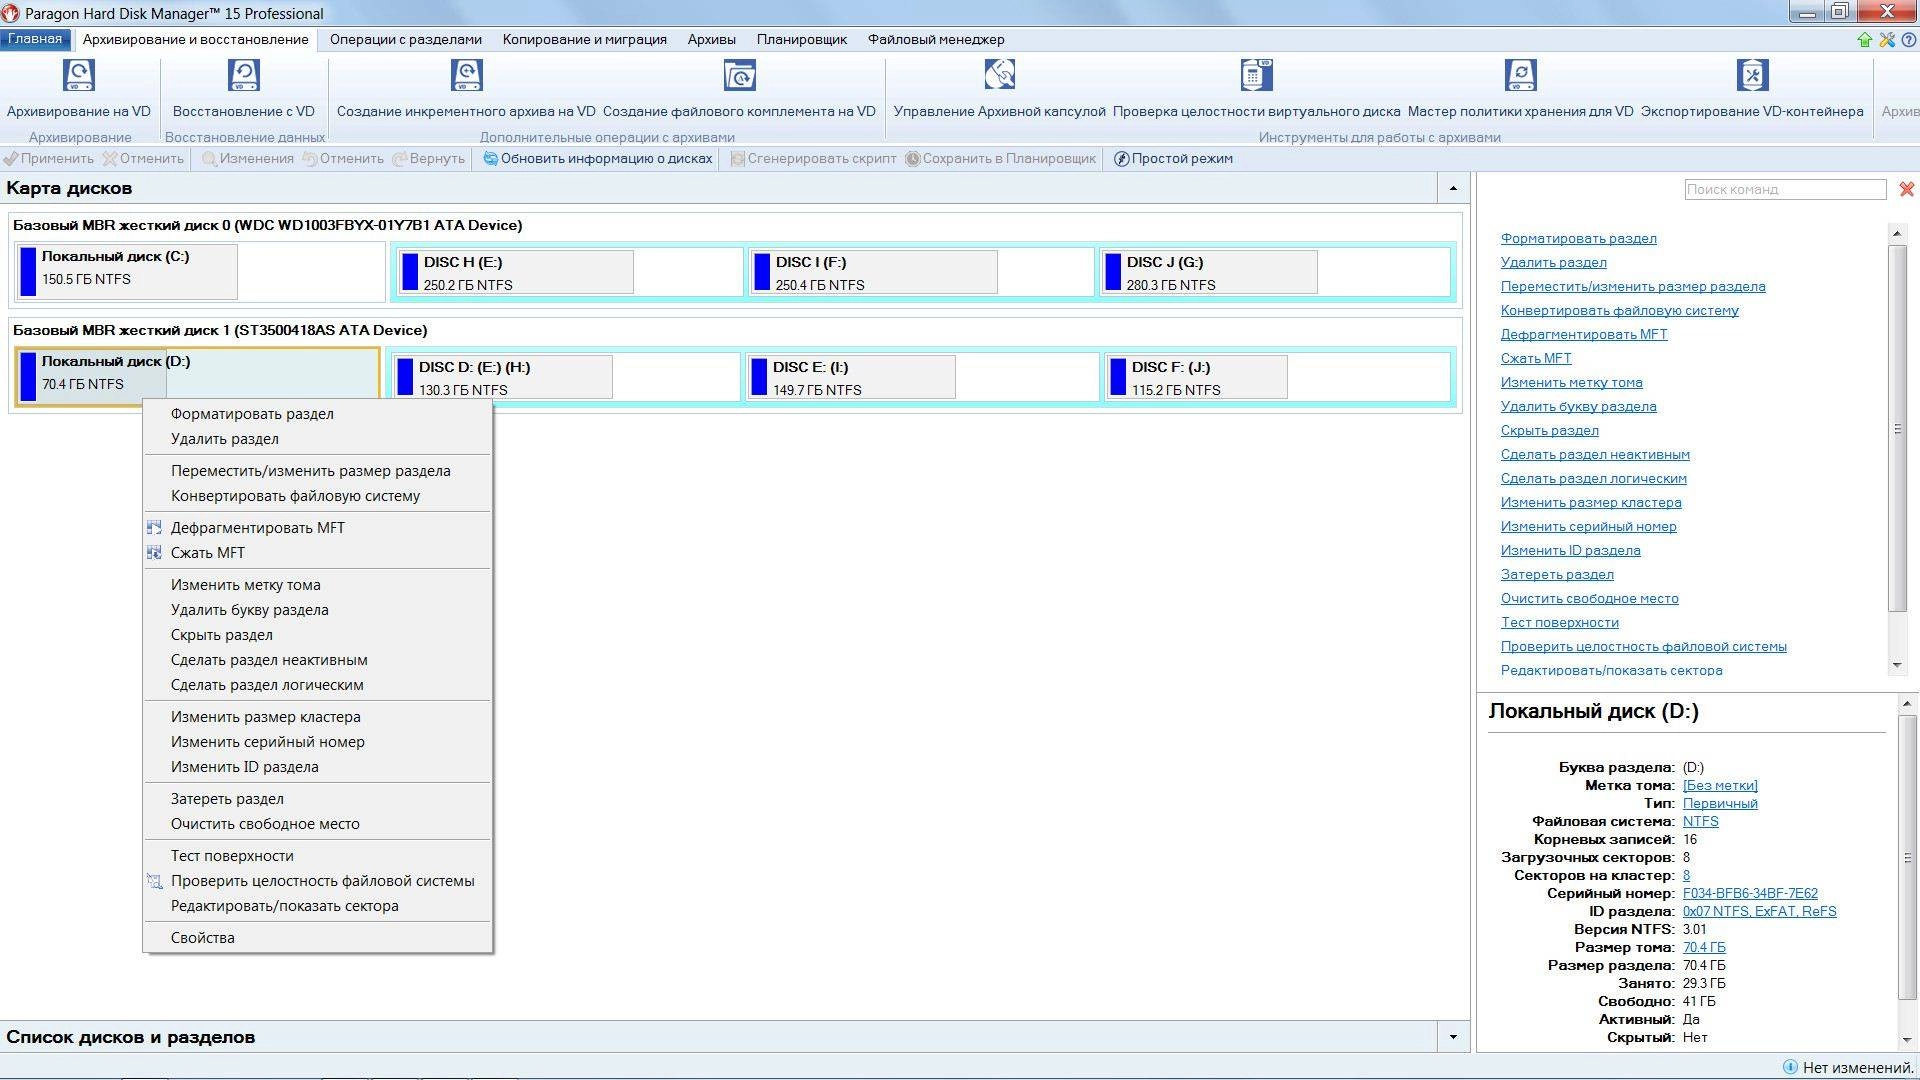Open the Планировщик tab
Viewport: 1920px width, 1080px height.
[x=802, y=40]
